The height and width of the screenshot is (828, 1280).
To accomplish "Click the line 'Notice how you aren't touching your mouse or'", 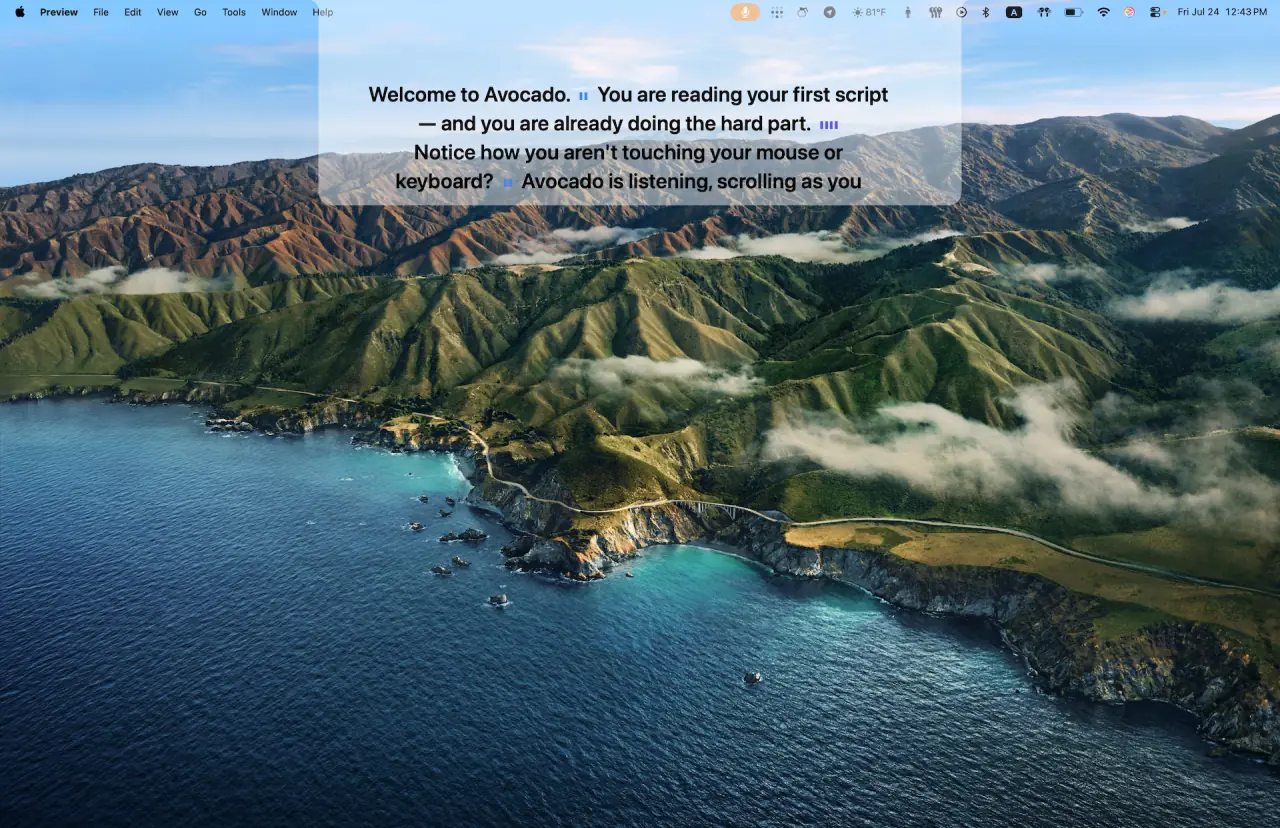I will [628, 153].
